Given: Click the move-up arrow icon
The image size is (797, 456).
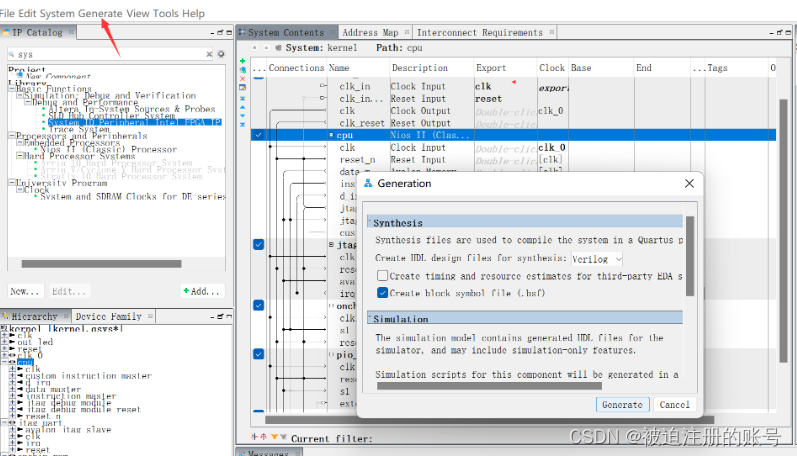Looking at the screenshot, I should tap(242, 107).
